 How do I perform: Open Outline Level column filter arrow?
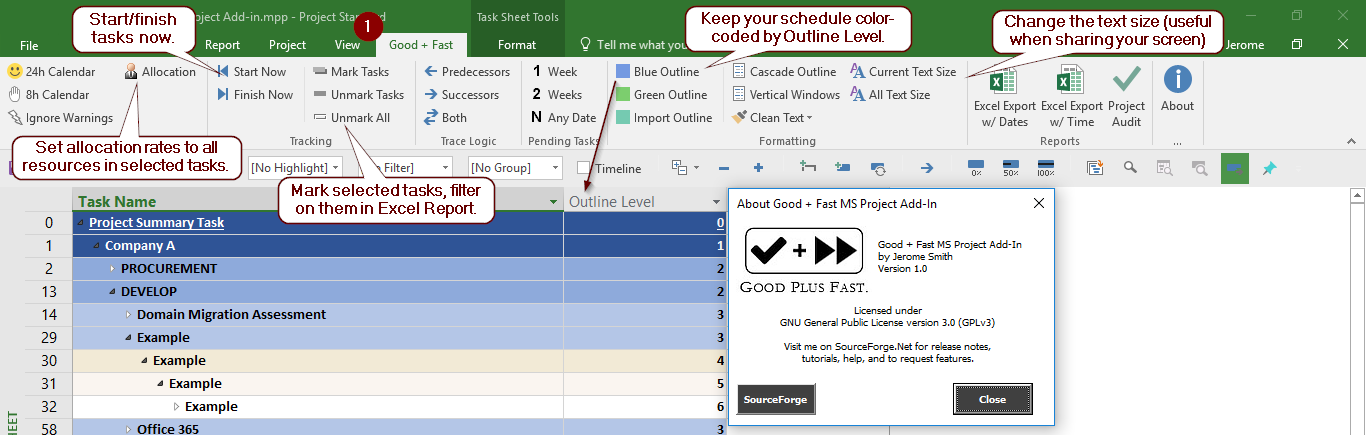(x=716, y=202)
